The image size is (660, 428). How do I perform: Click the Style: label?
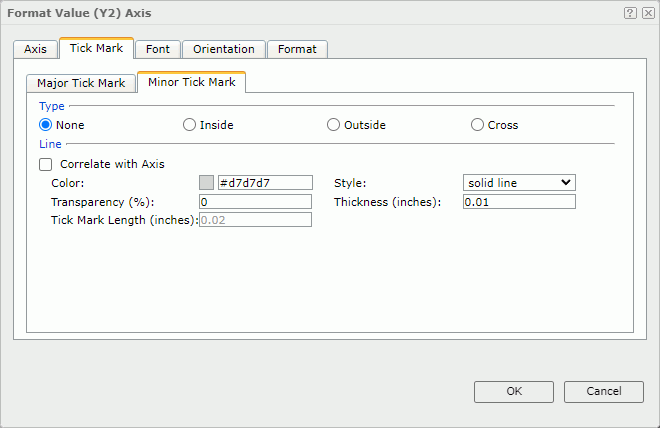(x=350, y=183)
